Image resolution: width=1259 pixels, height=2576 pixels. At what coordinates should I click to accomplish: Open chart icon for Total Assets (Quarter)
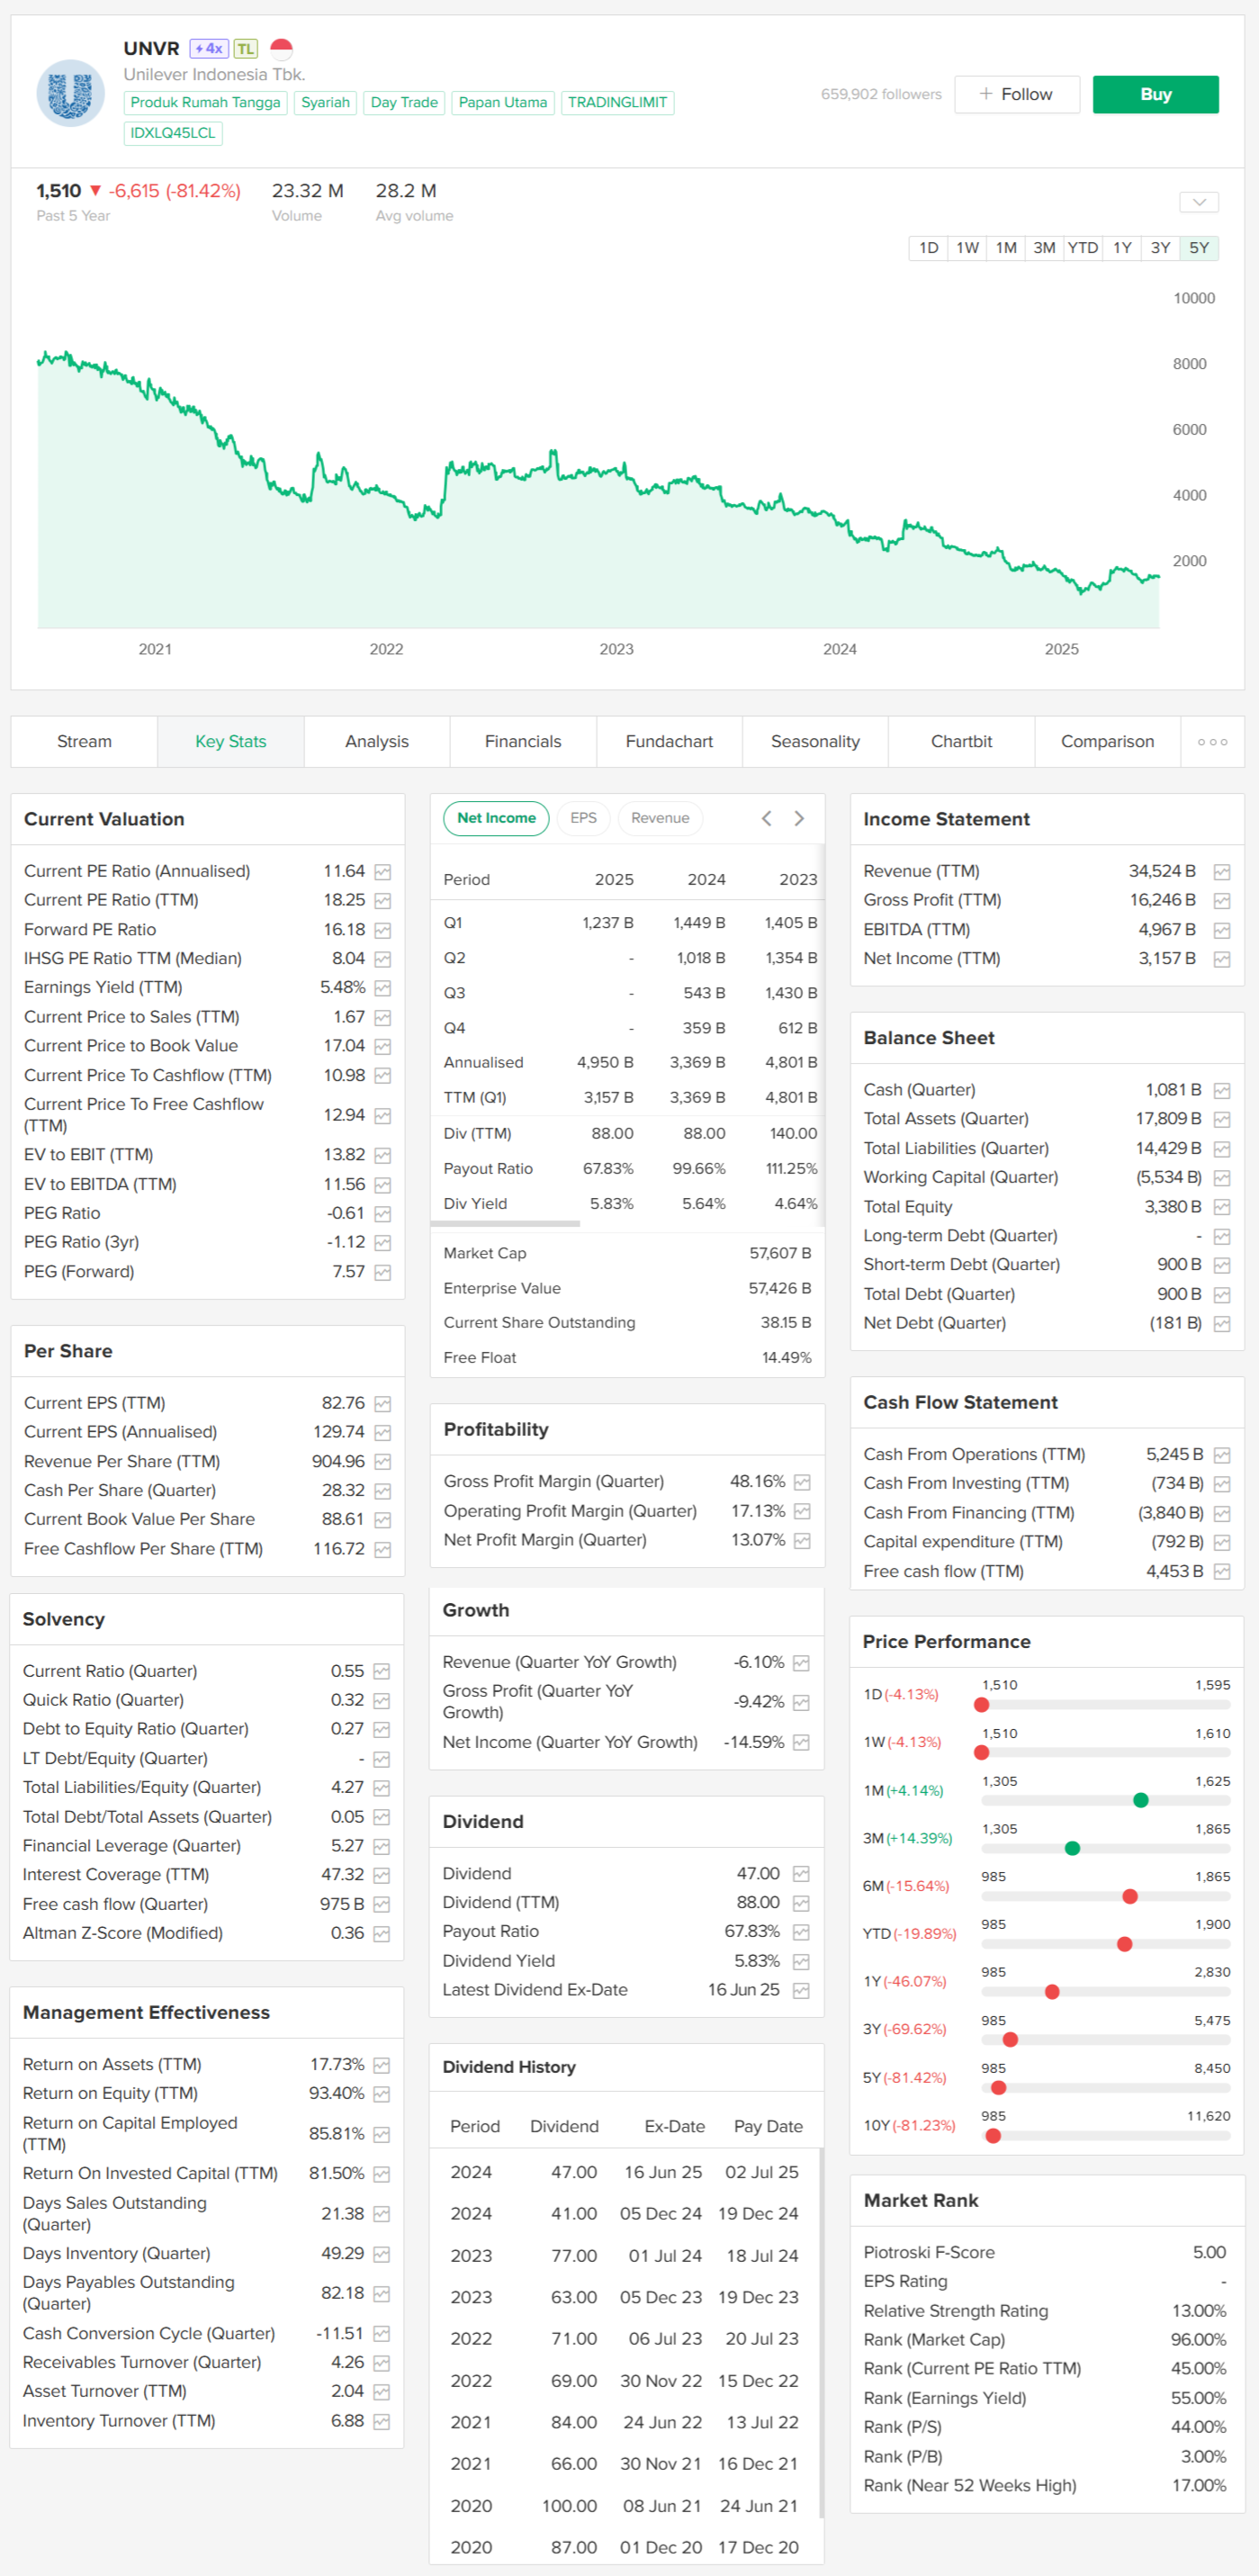1221,1119
